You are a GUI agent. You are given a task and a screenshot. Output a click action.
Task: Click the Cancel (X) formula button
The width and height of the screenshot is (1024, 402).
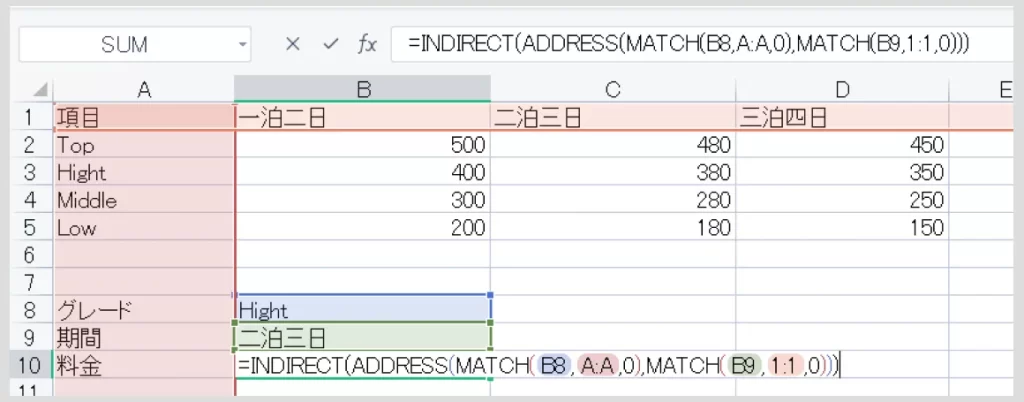point(293,44)
